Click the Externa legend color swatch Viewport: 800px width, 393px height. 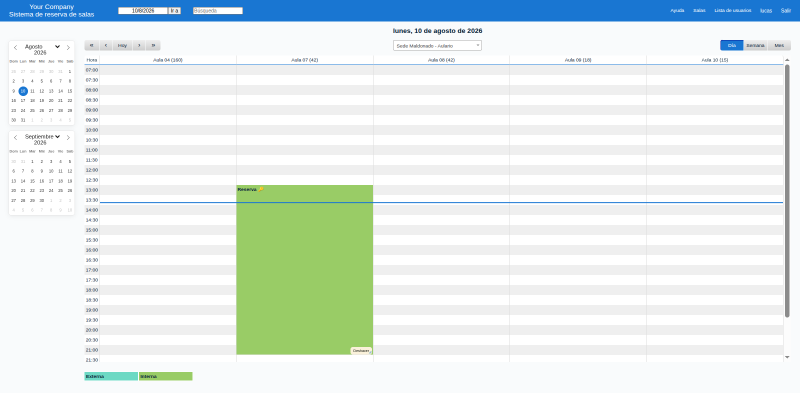coord(111,376)
